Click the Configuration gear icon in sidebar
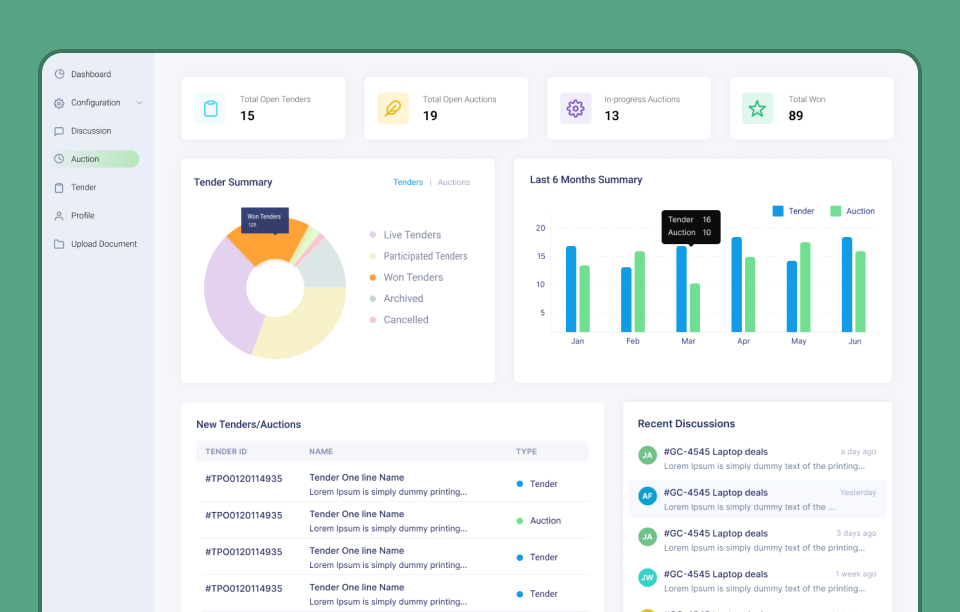960x612 pixels. (x=59, y=103)
